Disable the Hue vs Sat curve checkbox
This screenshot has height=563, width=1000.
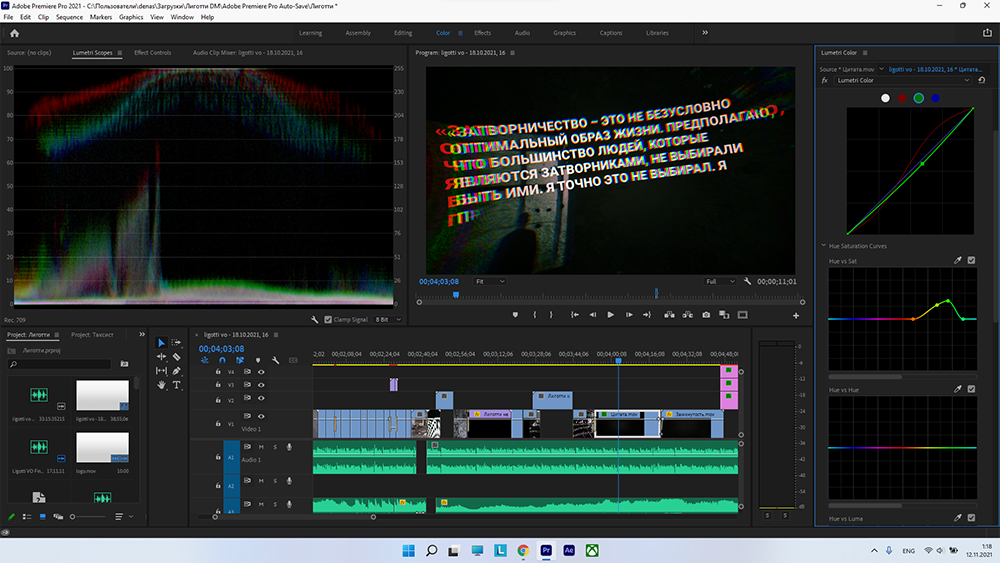(x=971, y=260)
